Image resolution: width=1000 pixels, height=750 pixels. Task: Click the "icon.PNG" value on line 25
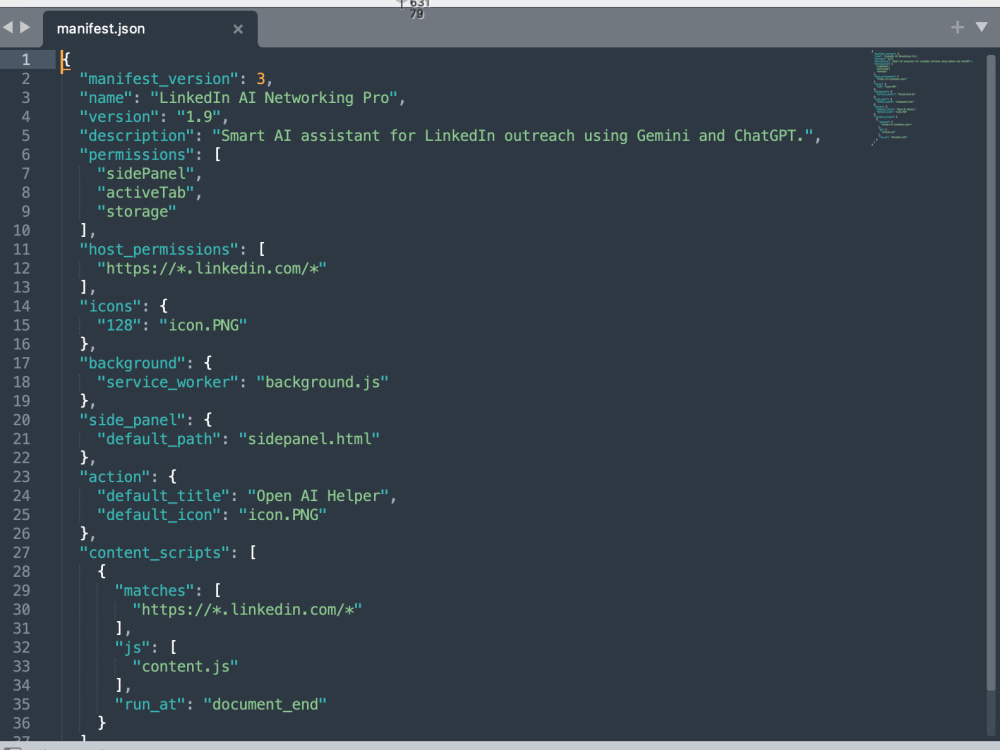click(283, 515)
